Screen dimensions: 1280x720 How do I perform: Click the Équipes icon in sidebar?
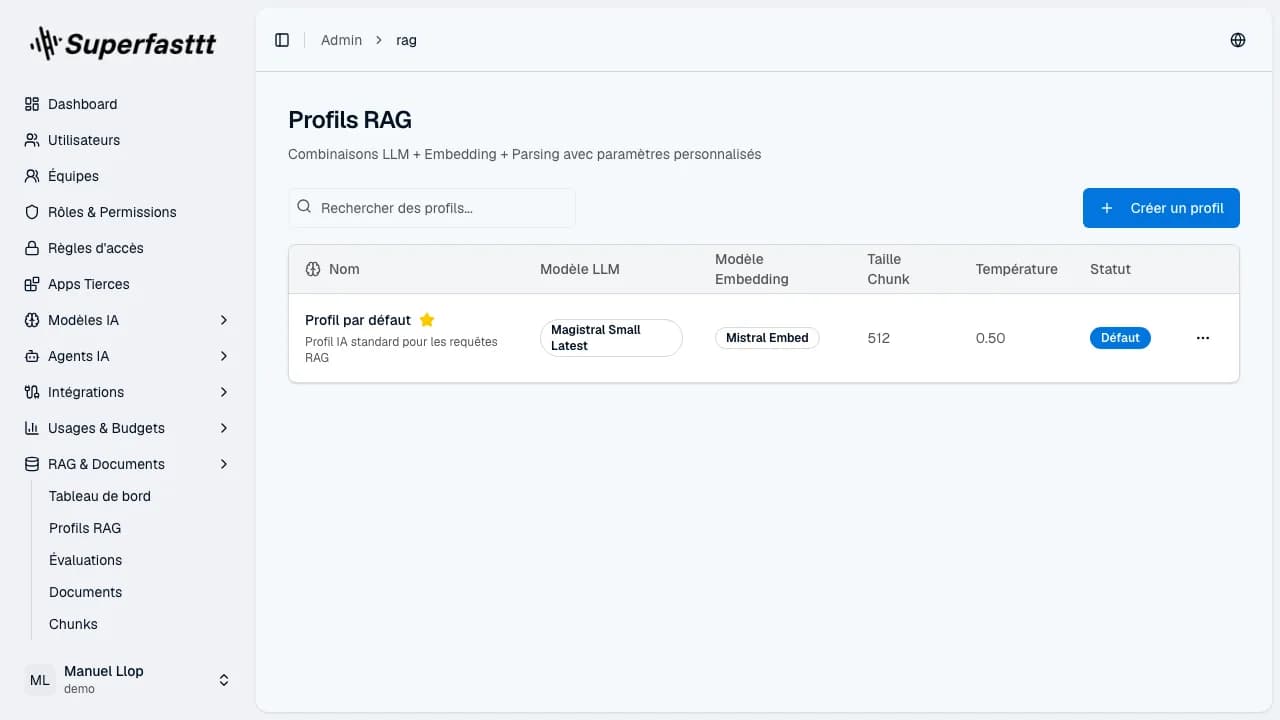[32, 176]
